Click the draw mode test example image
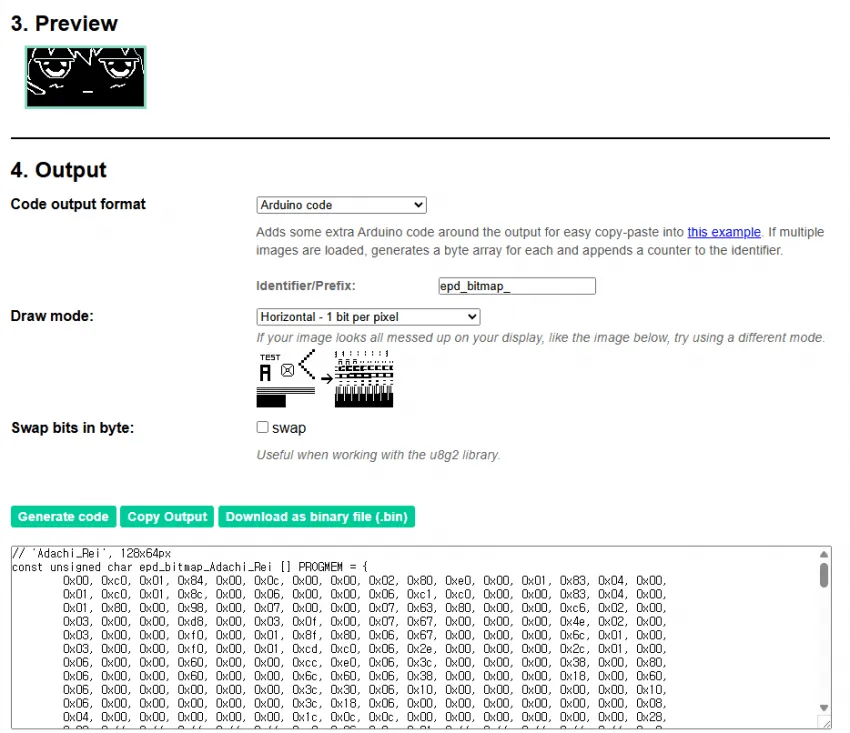Image resolution: width=850 pixels, height=733 pixels. [325, 378]
